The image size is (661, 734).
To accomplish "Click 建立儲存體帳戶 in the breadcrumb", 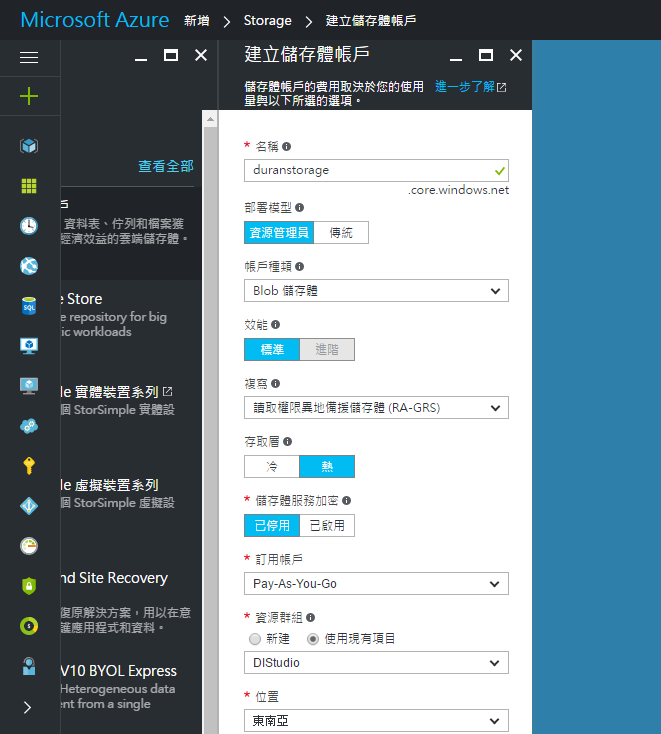I will (371, 21).
